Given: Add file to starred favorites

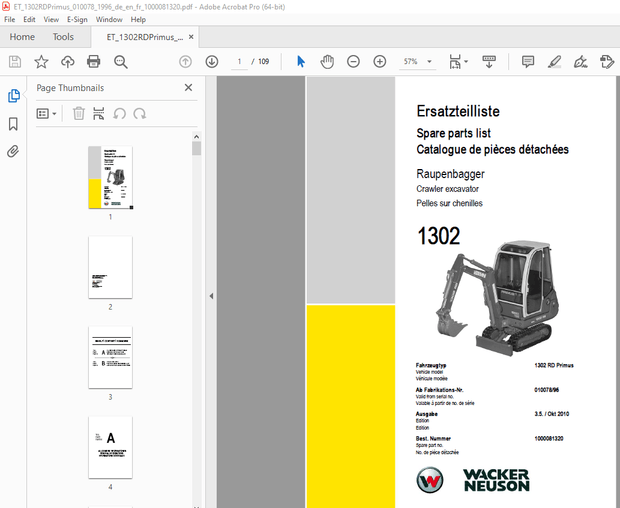Looking at the screenshot, I should coord(41,62).
